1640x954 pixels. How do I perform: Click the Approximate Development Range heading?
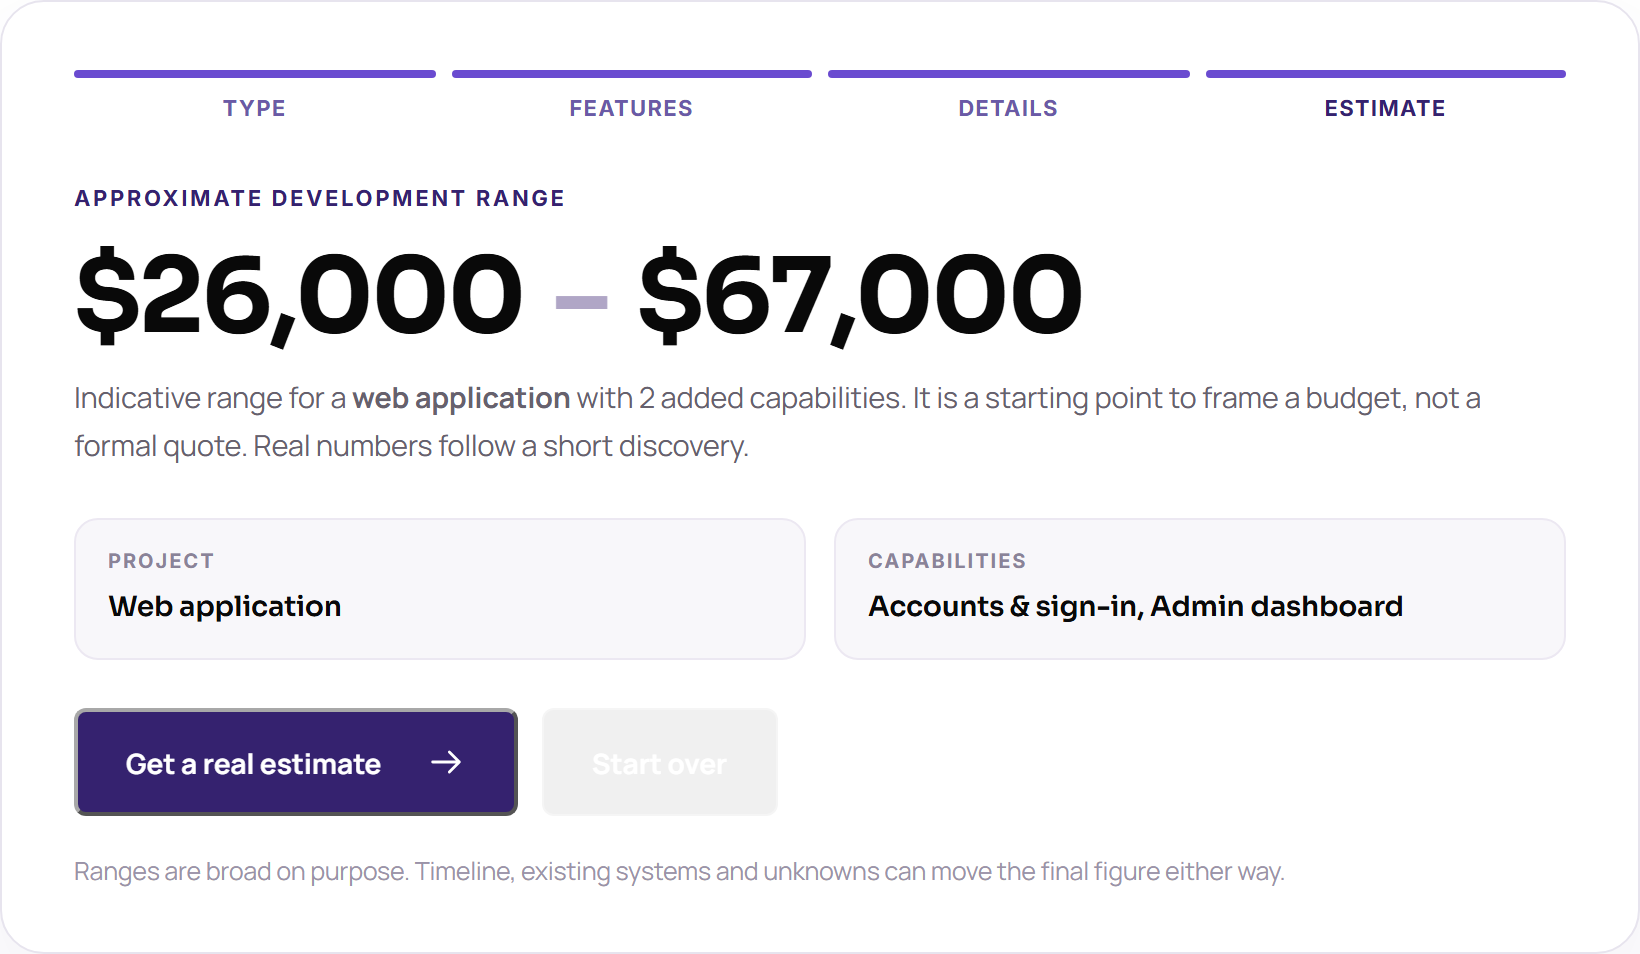[320, 198]
